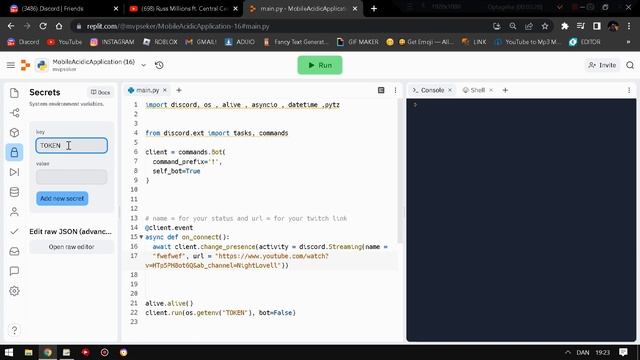Open the Debugger sidebar icon
The width and height of the screenshot is (640, 360).
(14, 172)
